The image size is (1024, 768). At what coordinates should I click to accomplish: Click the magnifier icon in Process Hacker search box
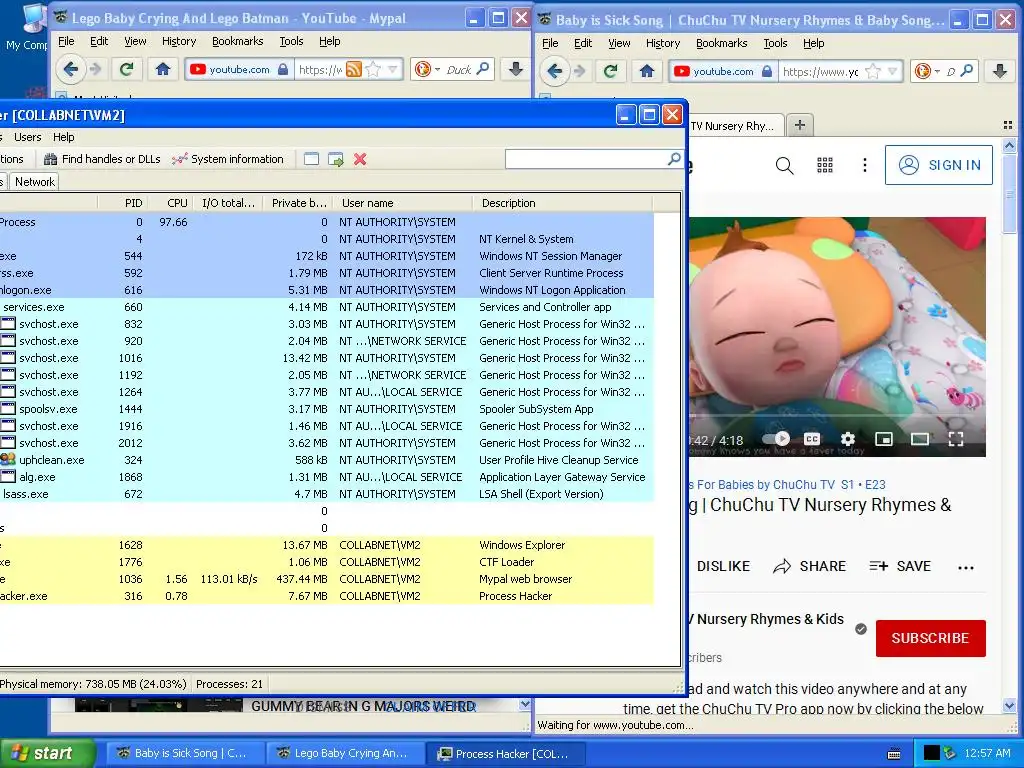(674, 159)
